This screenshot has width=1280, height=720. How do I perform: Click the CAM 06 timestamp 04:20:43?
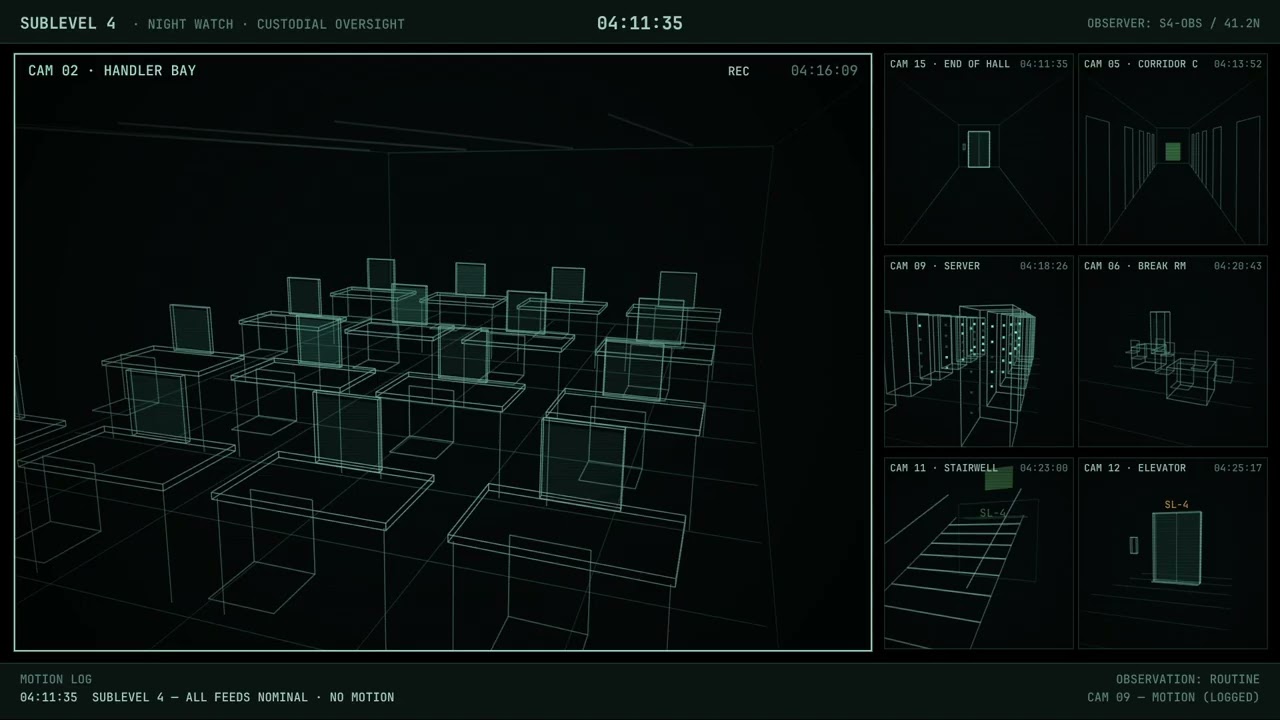(1238, 266)
